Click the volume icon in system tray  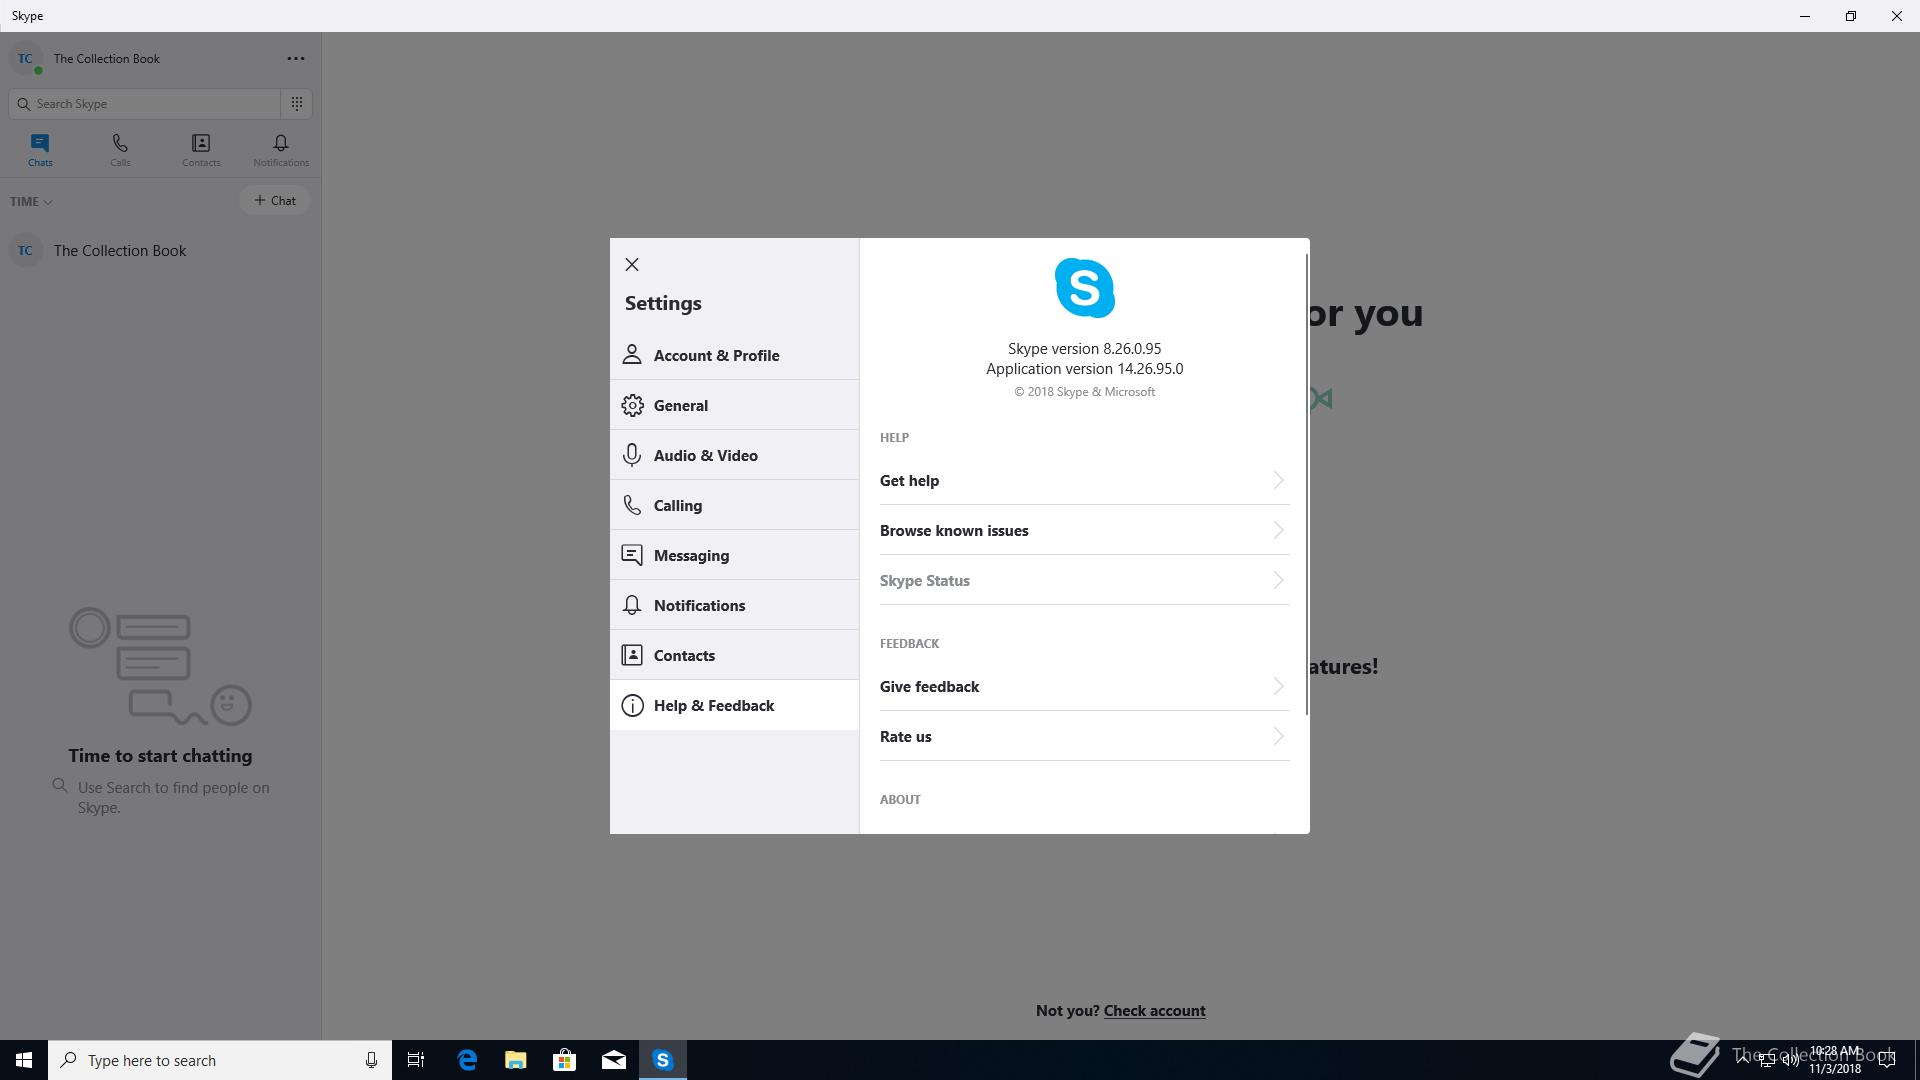pos(1790,1060)
